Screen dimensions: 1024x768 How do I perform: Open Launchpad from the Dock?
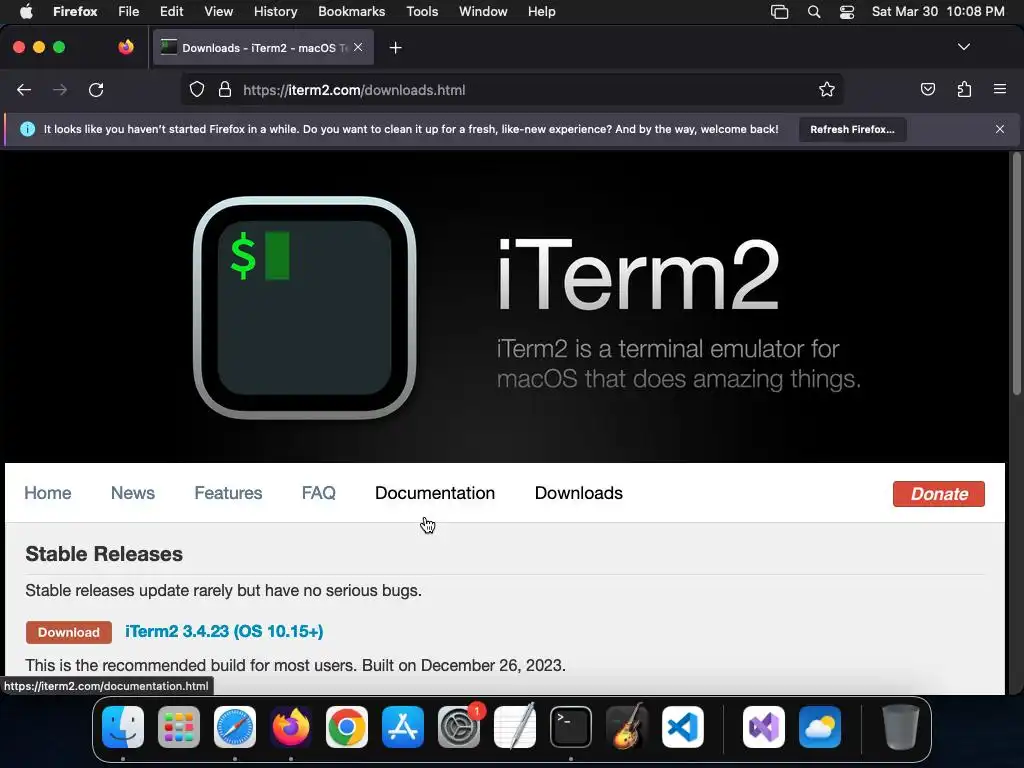pos(179,727)
